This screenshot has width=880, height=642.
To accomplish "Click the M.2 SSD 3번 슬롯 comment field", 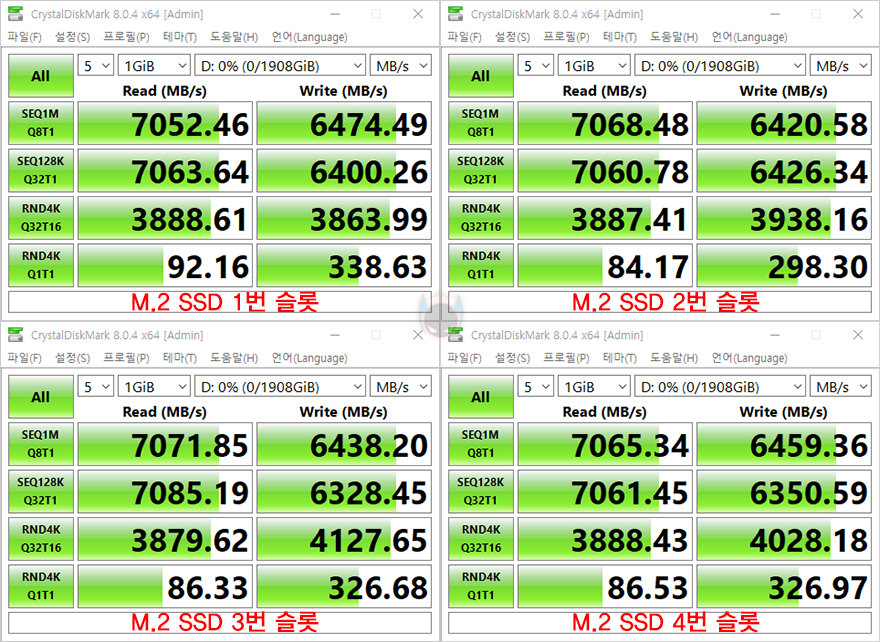I will point(220,623).
